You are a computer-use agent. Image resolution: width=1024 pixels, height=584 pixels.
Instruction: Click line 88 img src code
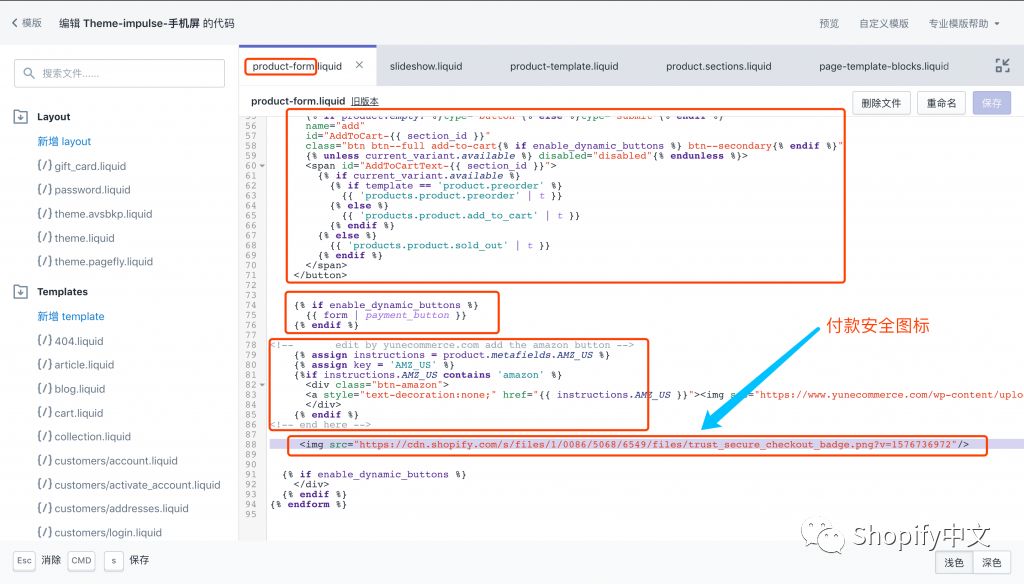(x=633, y=444)
